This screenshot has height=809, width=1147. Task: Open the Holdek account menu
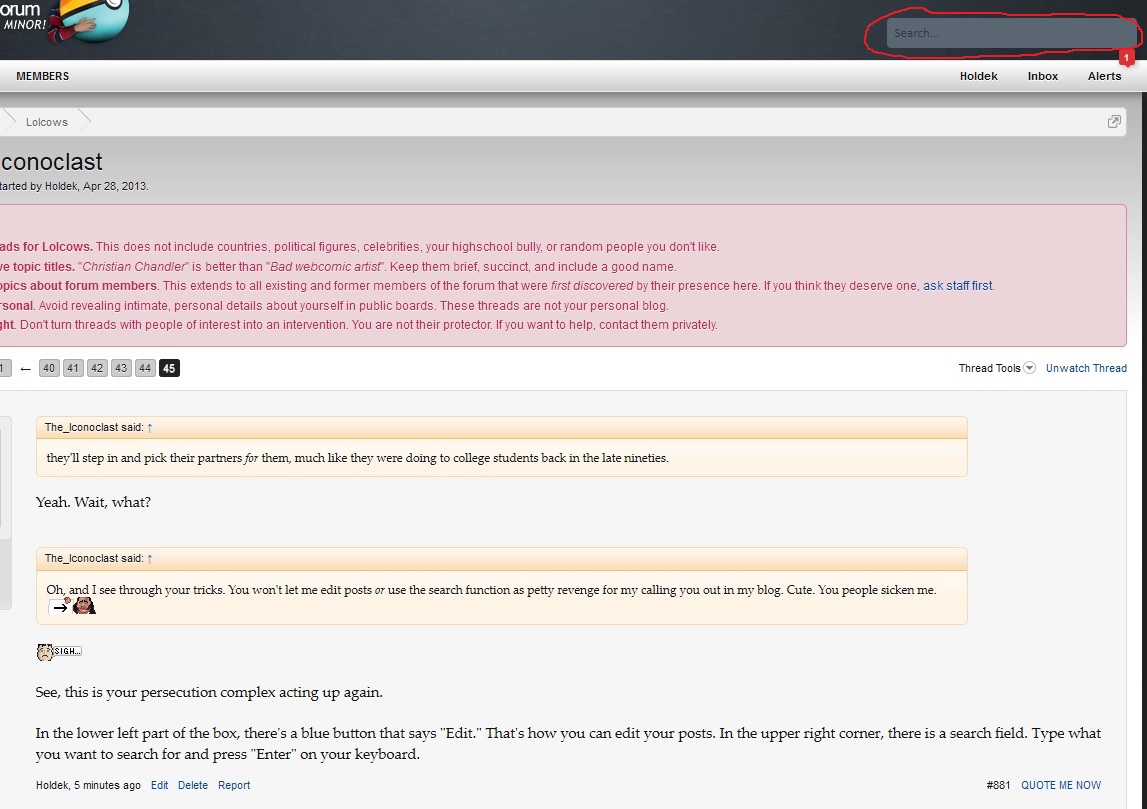978,76
